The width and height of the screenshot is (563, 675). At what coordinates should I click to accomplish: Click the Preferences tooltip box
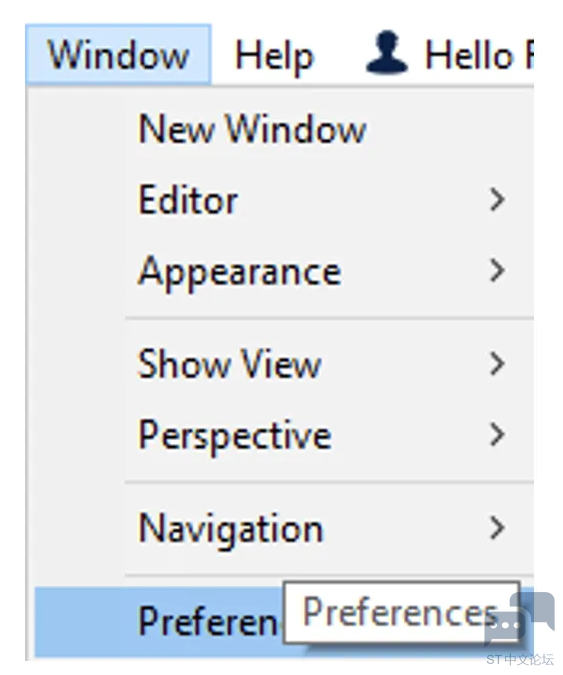(x=401, y=613)
